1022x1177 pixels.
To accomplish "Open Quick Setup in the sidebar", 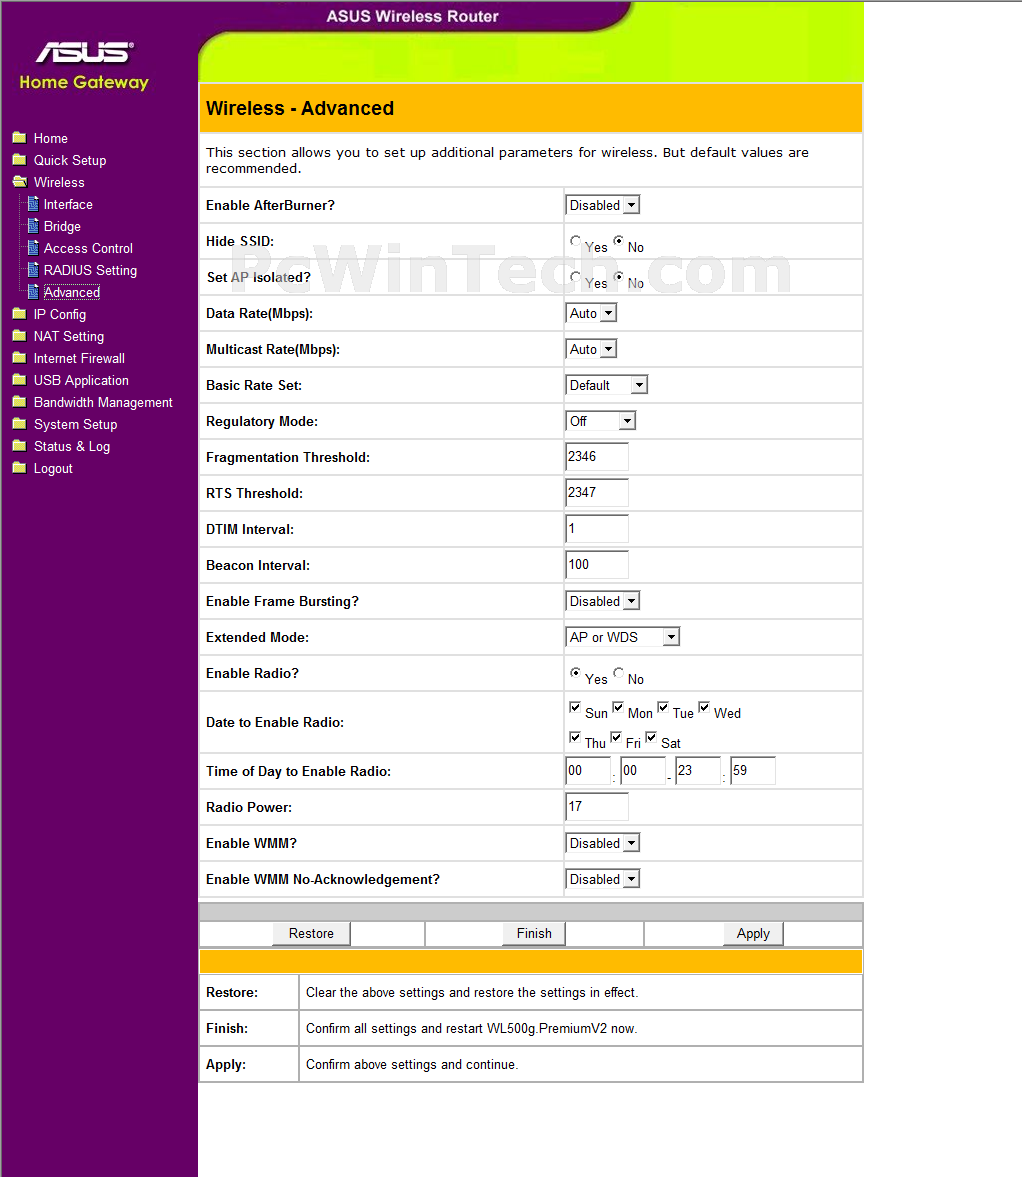I will (x=70, y=160).
